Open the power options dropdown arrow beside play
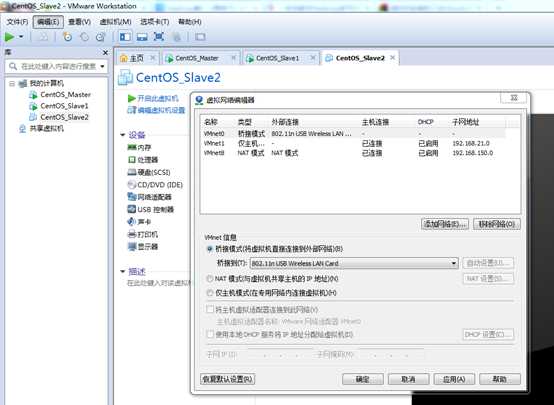The image size is (554, 405). click(x=21, y=37)
